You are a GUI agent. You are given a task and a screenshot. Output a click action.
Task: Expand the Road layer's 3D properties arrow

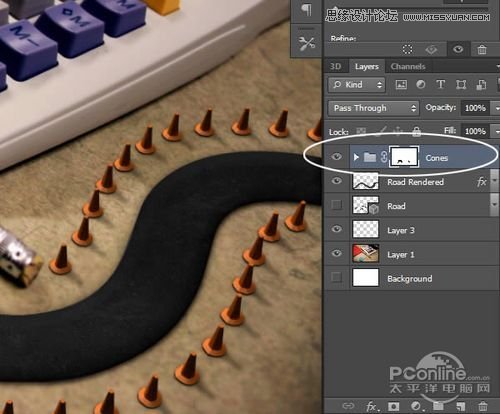(x=495, y=204)
